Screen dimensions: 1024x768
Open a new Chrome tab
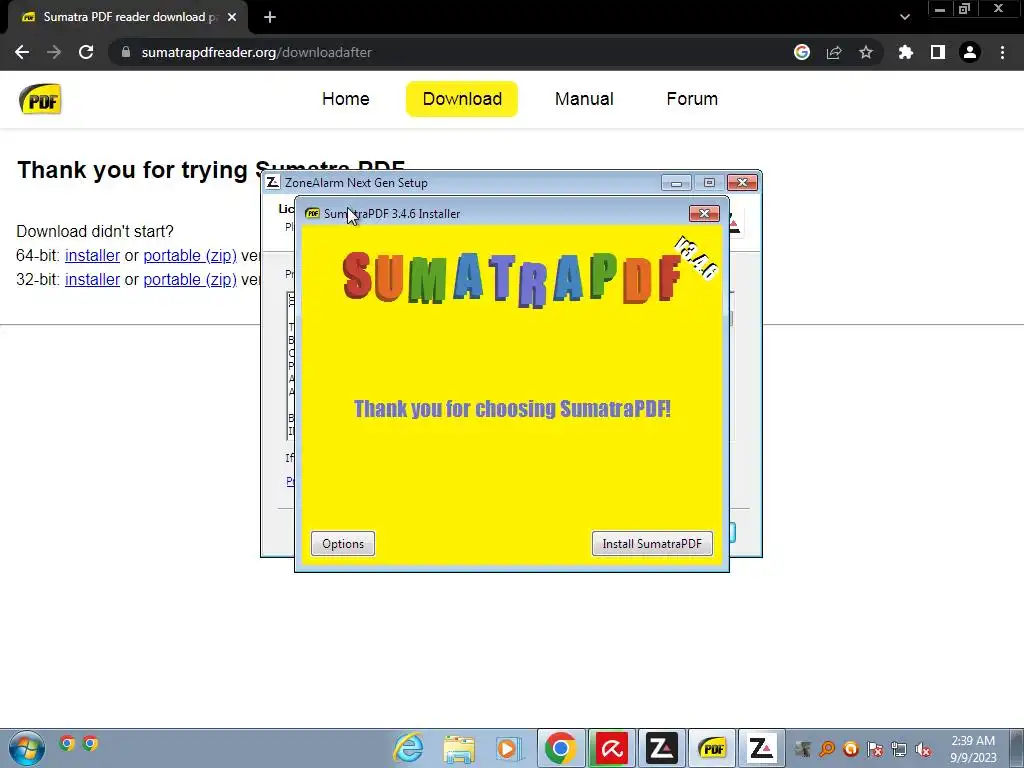270,17
